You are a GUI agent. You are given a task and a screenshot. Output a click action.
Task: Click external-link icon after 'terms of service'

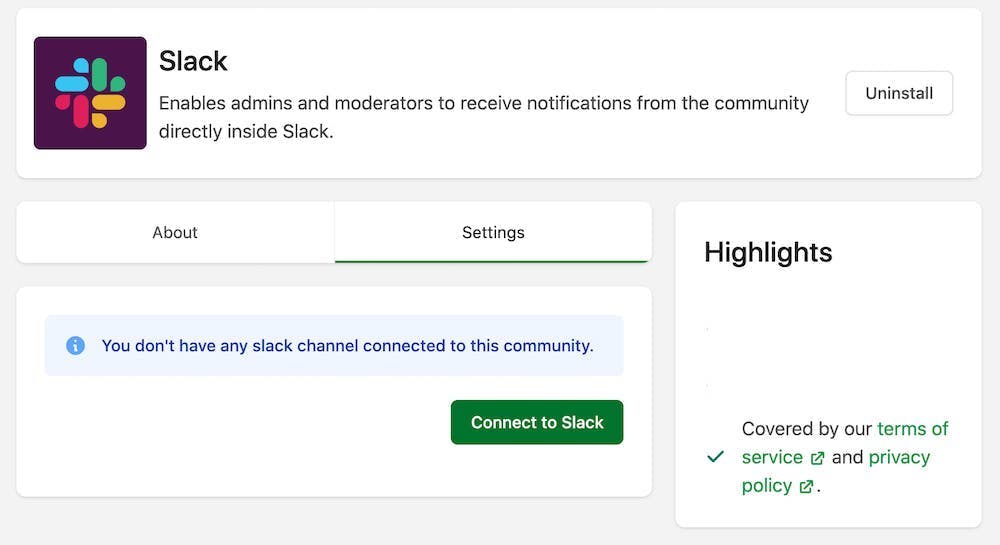(817, 458)
